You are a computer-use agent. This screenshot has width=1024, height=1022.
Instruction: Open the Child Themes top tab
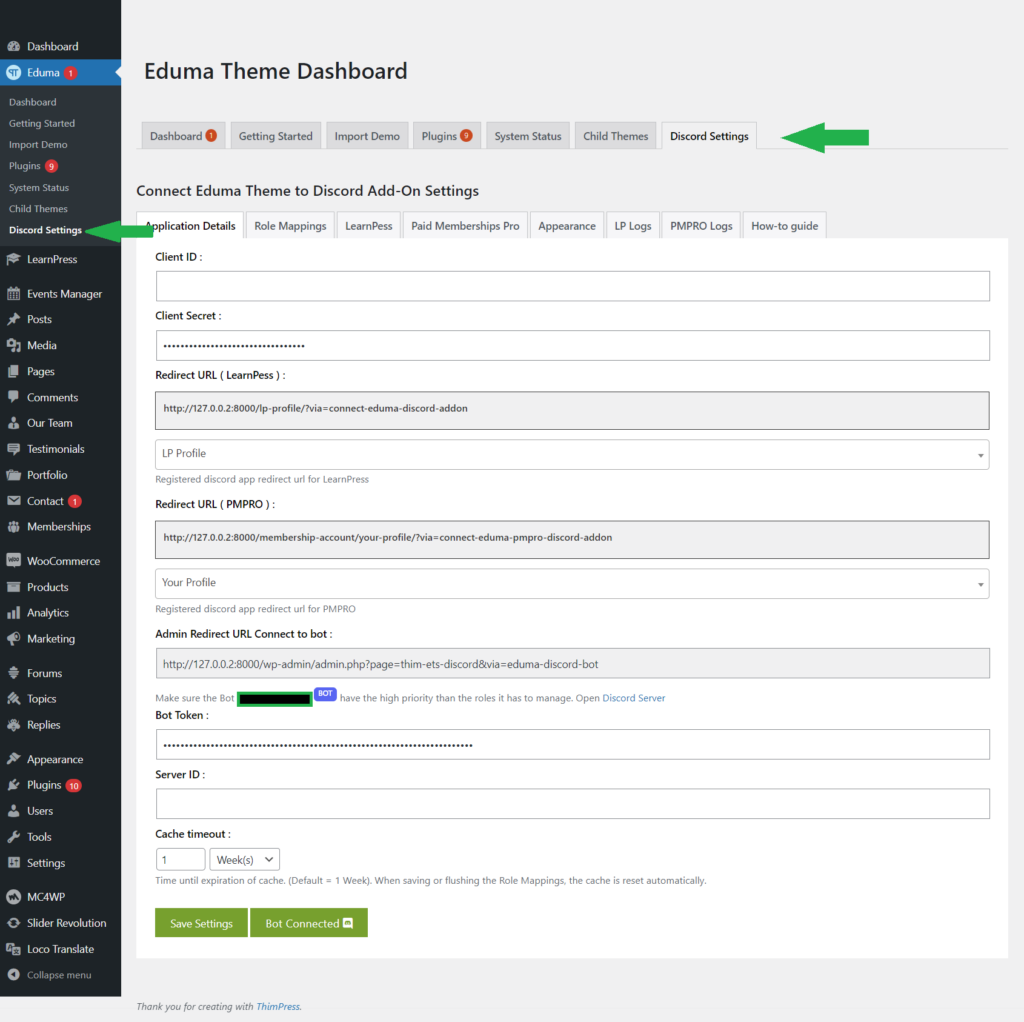(x=615, y=136)
